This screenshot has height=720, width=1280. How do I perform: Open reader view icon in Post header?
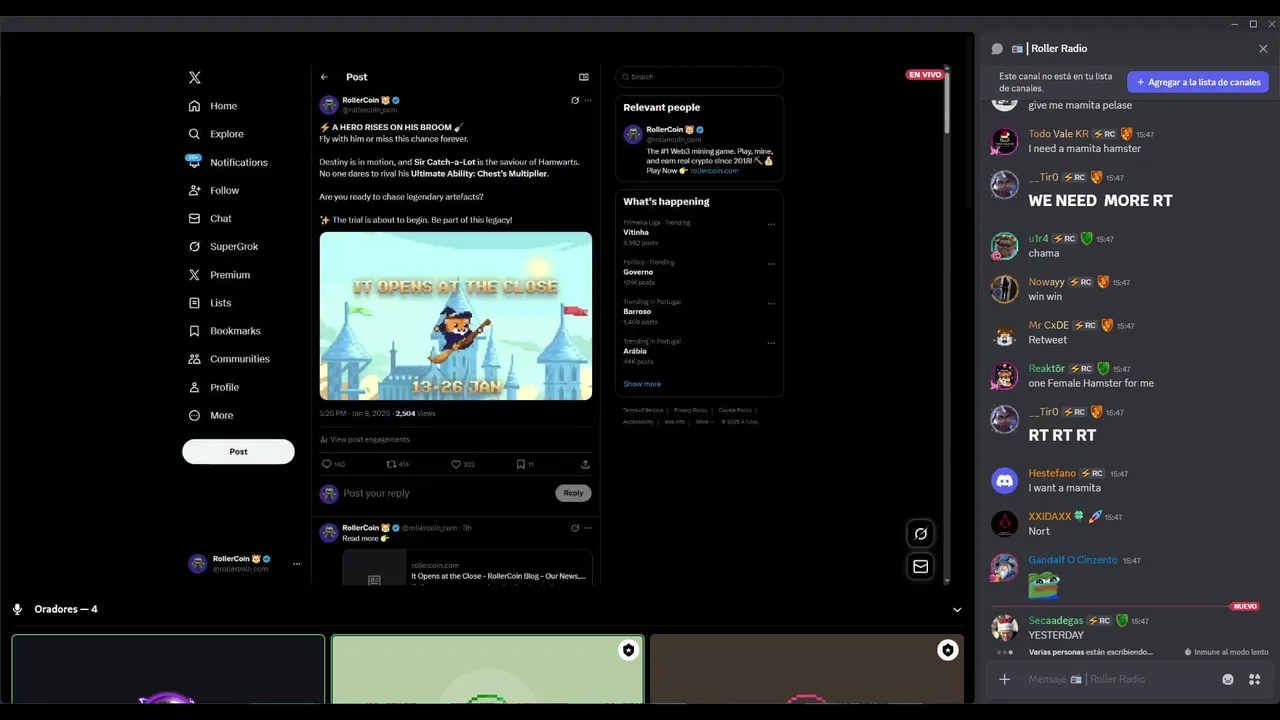point(584,77)
